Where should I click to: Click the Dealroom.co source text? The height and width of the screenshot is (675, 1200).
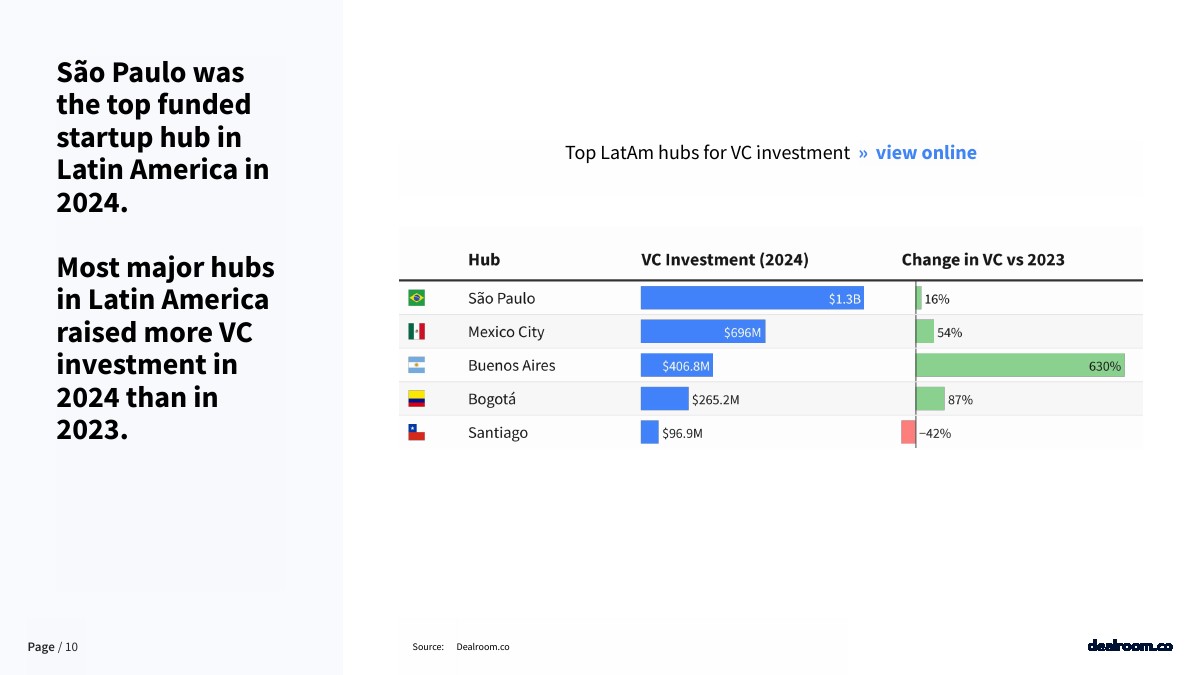pyautogui.click(x=482, y=647)
